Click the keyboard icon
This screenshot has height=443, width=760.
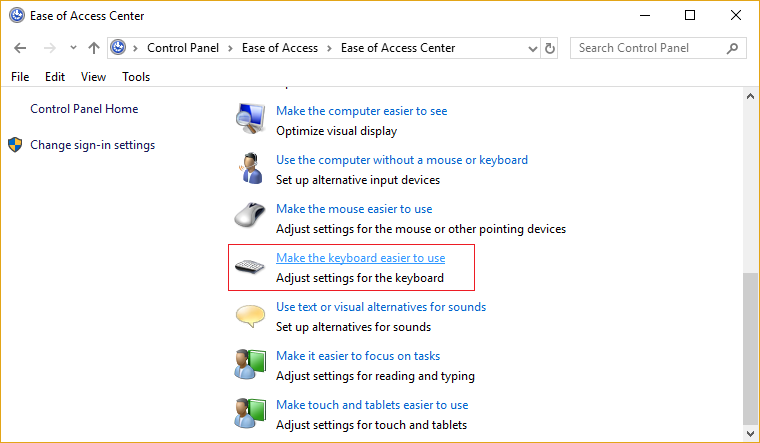[x=249, y=267]
